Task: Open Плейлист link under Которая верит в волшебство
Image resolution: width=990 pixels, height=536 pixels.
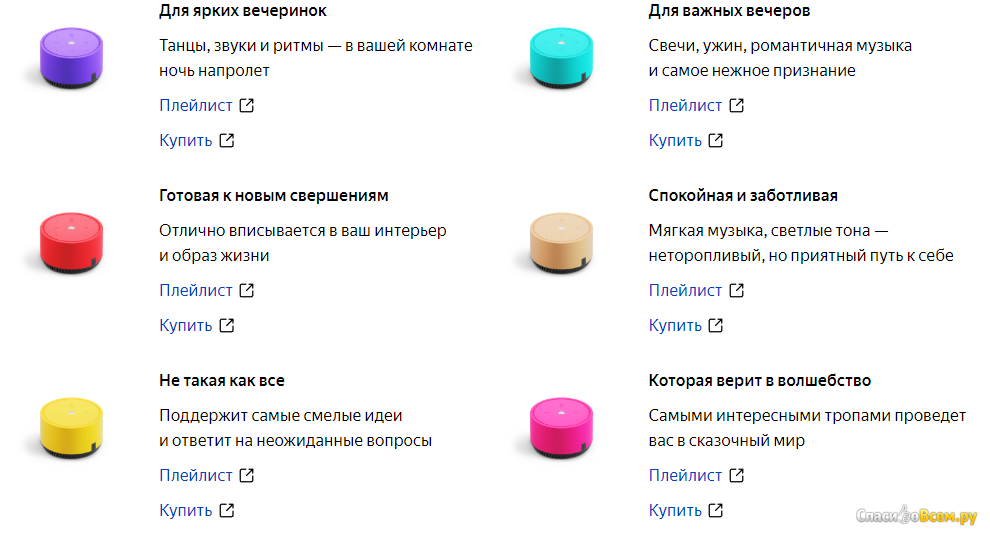Action: click(x=685, y=475)
